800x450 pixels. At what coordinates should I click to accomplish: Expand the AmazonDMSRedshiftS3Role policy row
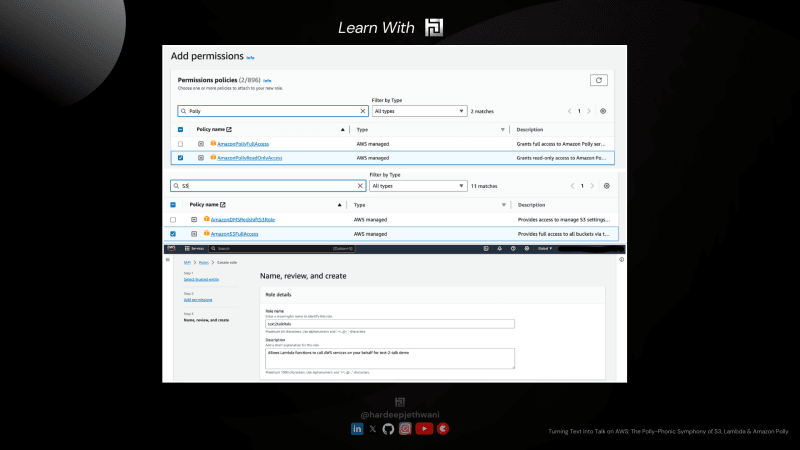pos(194,220)
